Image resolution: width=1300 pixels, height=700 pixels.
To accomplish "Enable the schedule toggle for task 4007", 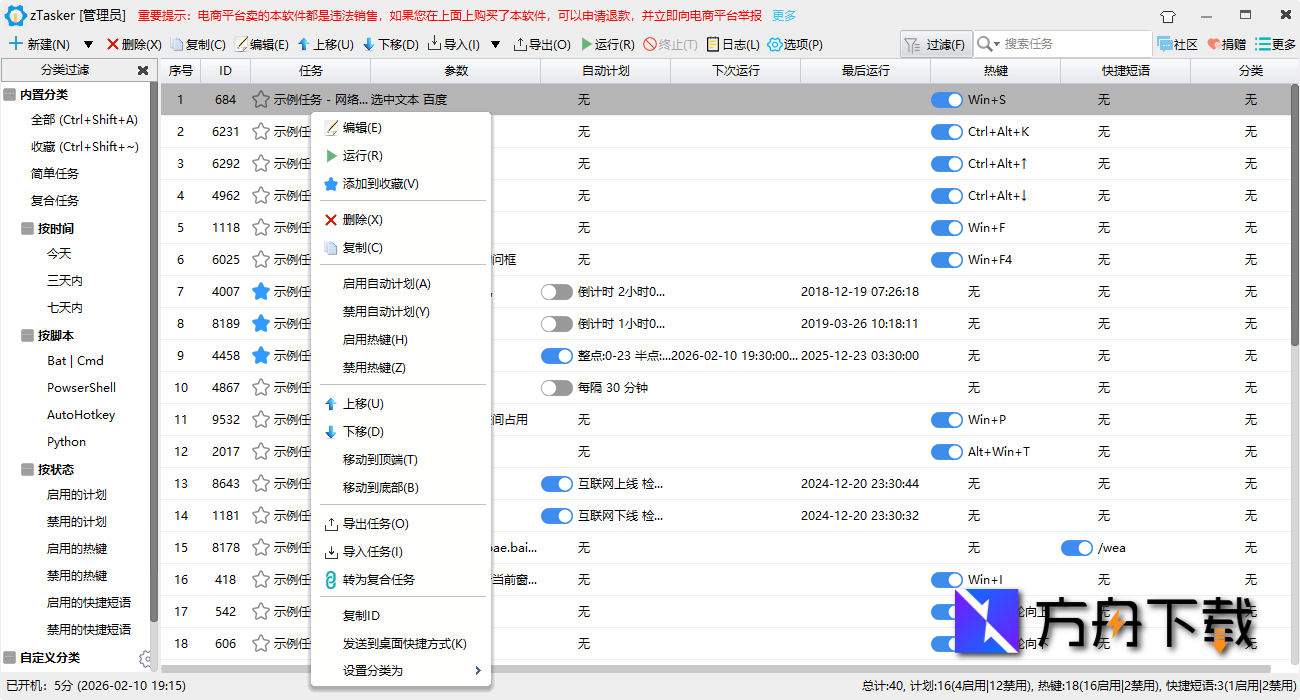I will (x=557, y=292).
